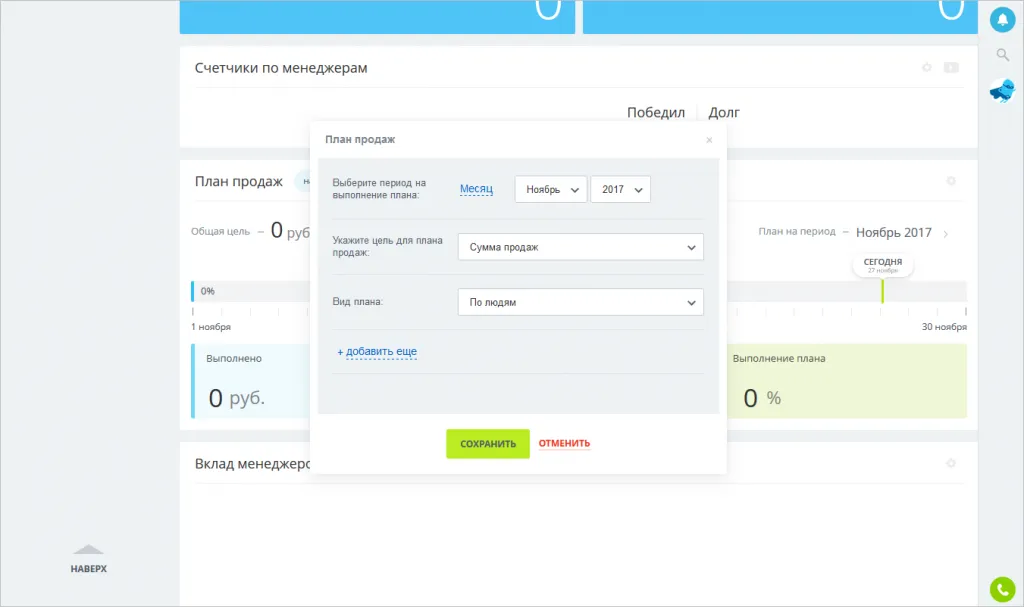Screen dimensions: 1024x607
Task: Click the green phone call icon
Action: tap(1001, 590)
